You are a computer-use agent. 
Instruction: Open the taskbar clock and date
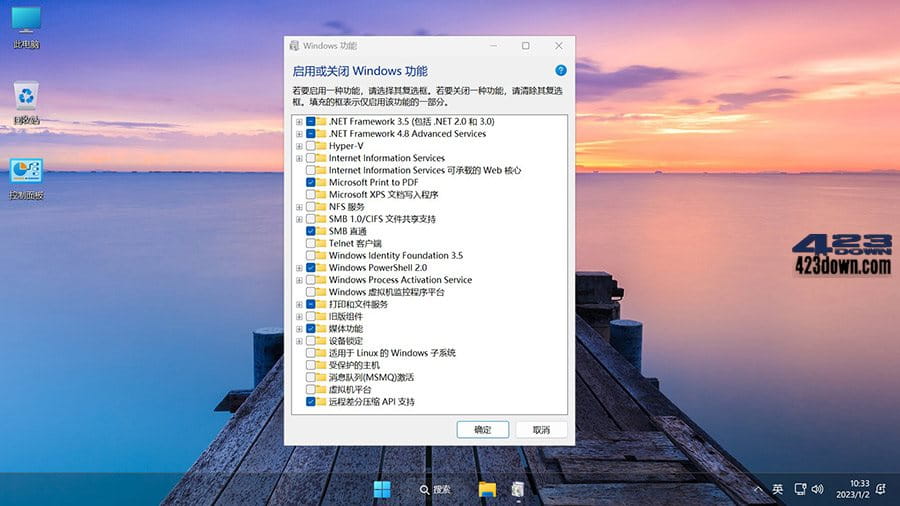point(853,489)
